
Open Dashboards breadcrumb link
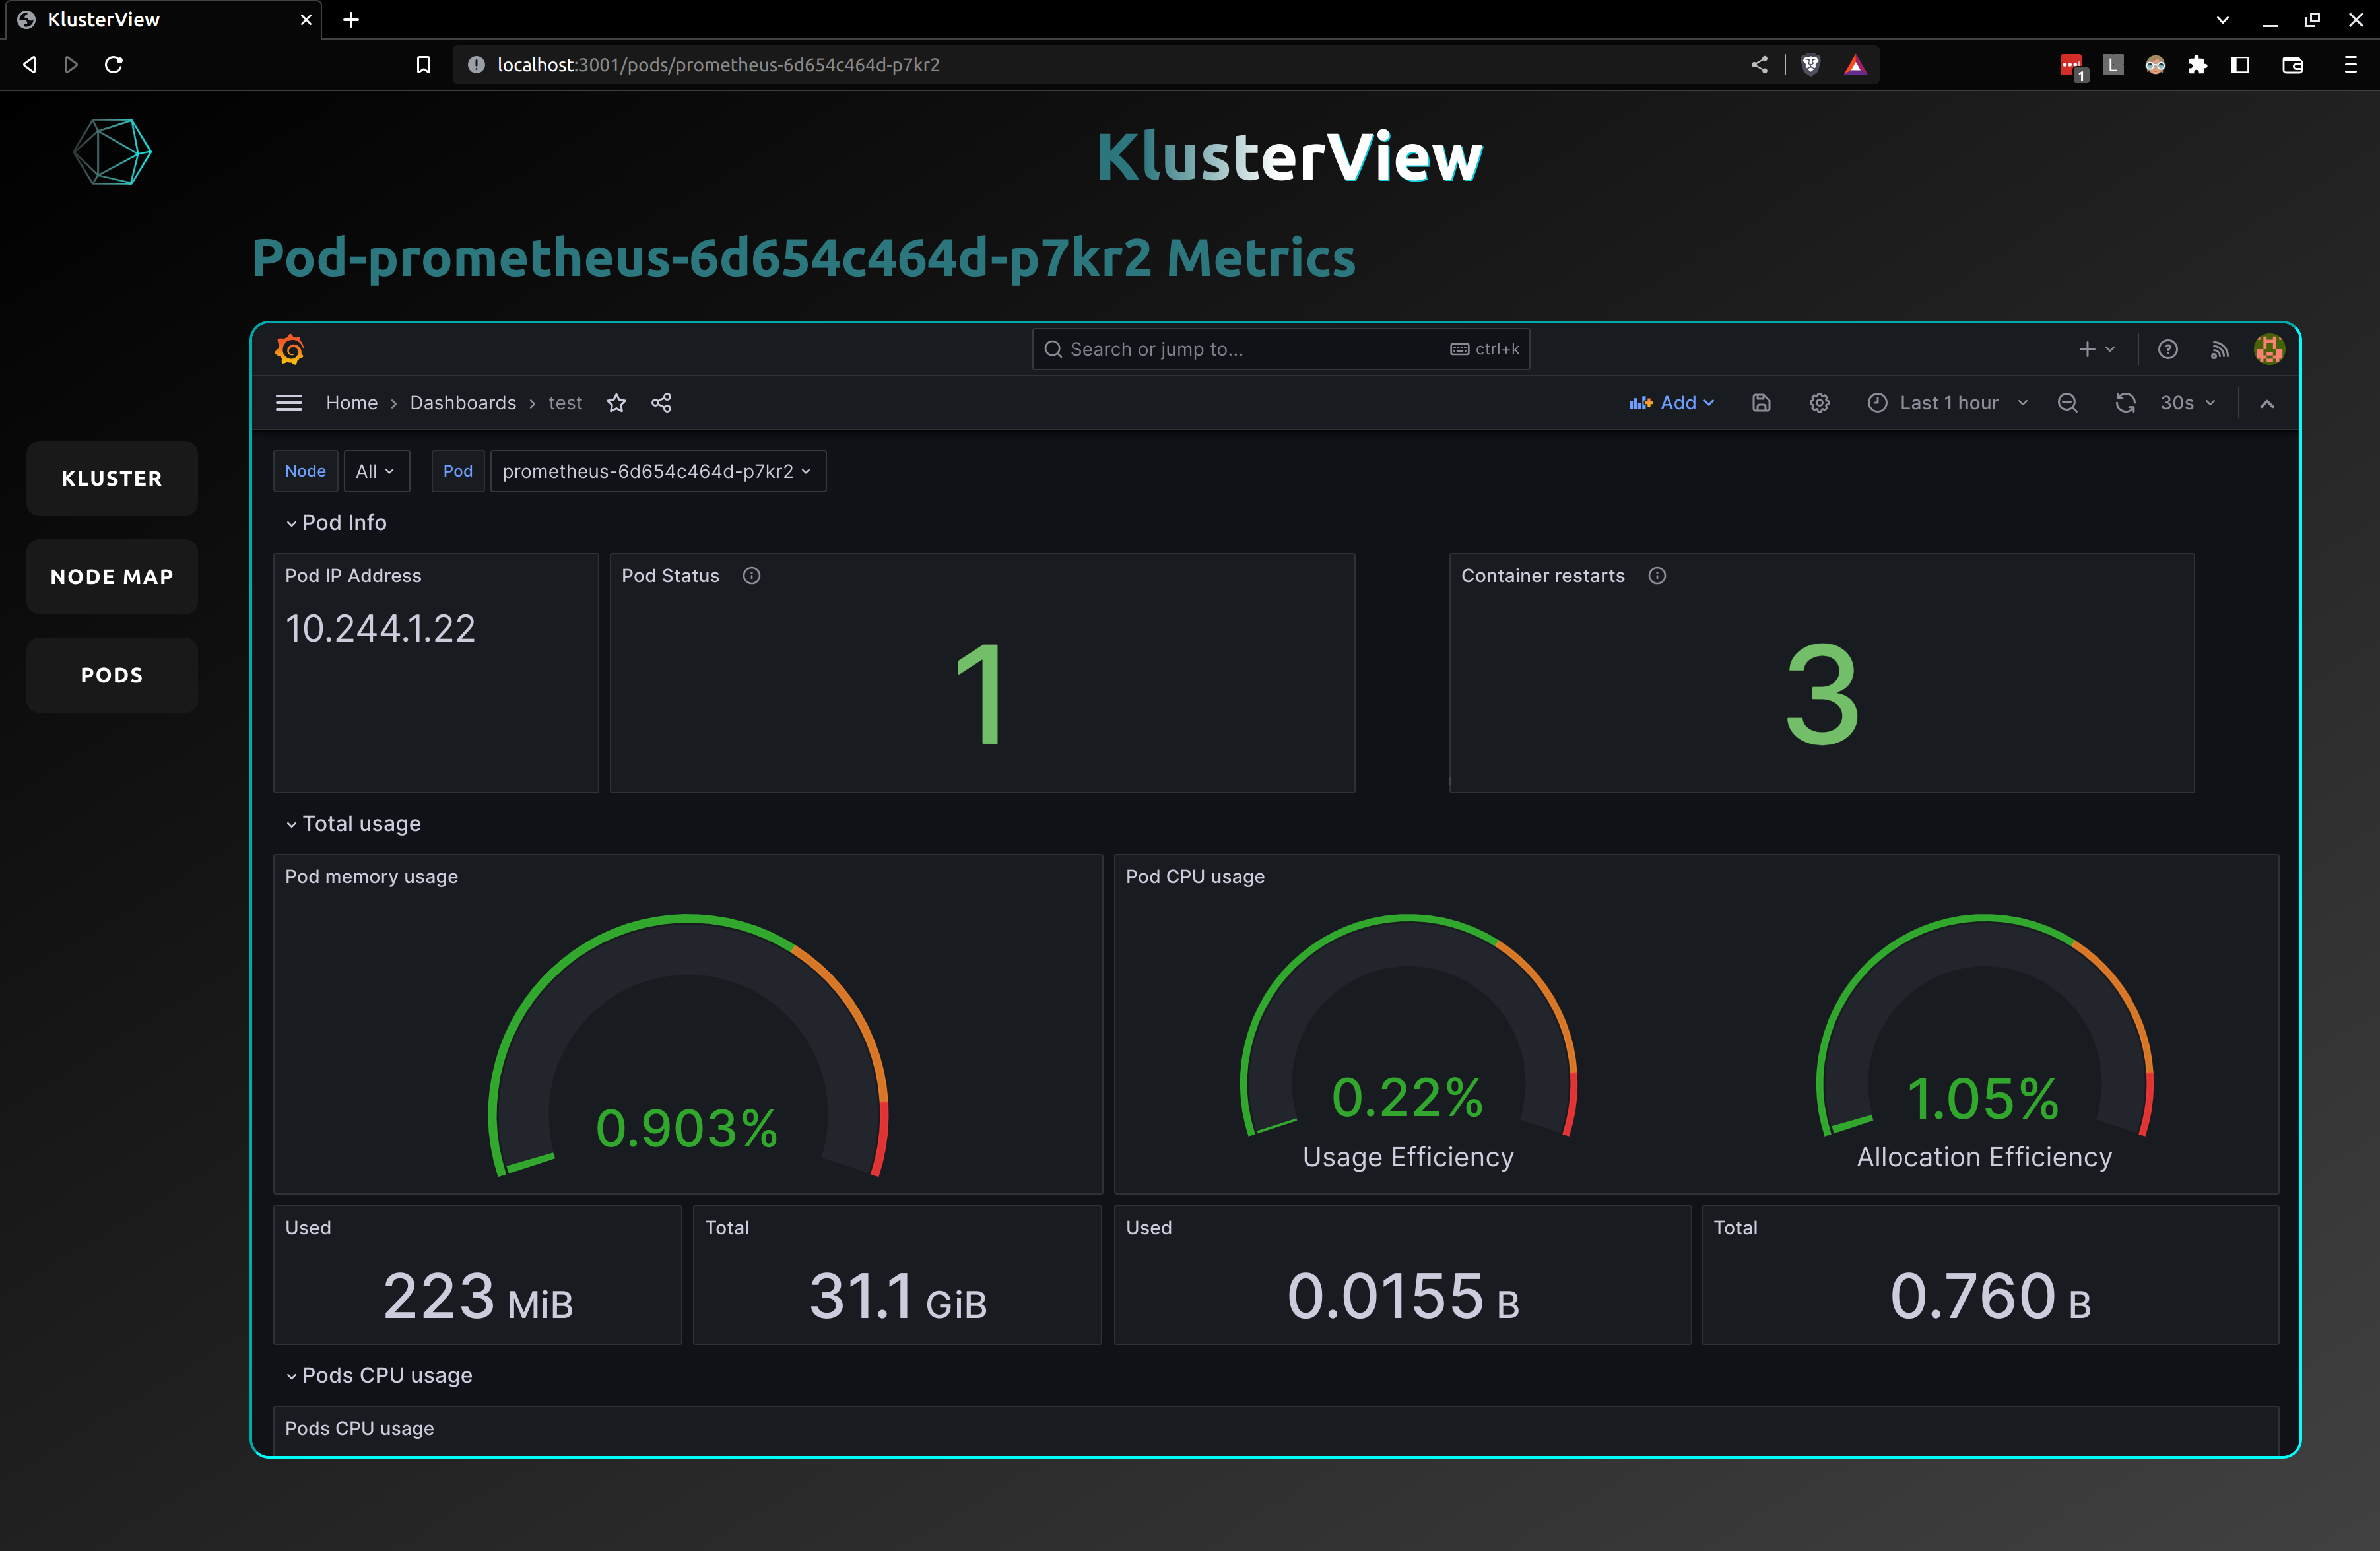[x=463, y=403]
